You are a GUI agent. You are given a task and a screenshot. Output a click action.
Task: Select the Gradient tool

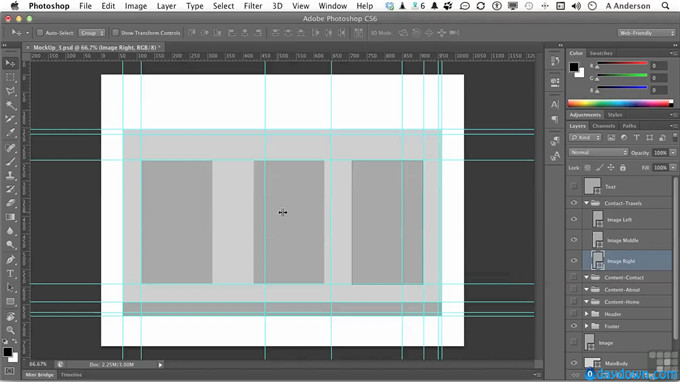tap(10, 217)
